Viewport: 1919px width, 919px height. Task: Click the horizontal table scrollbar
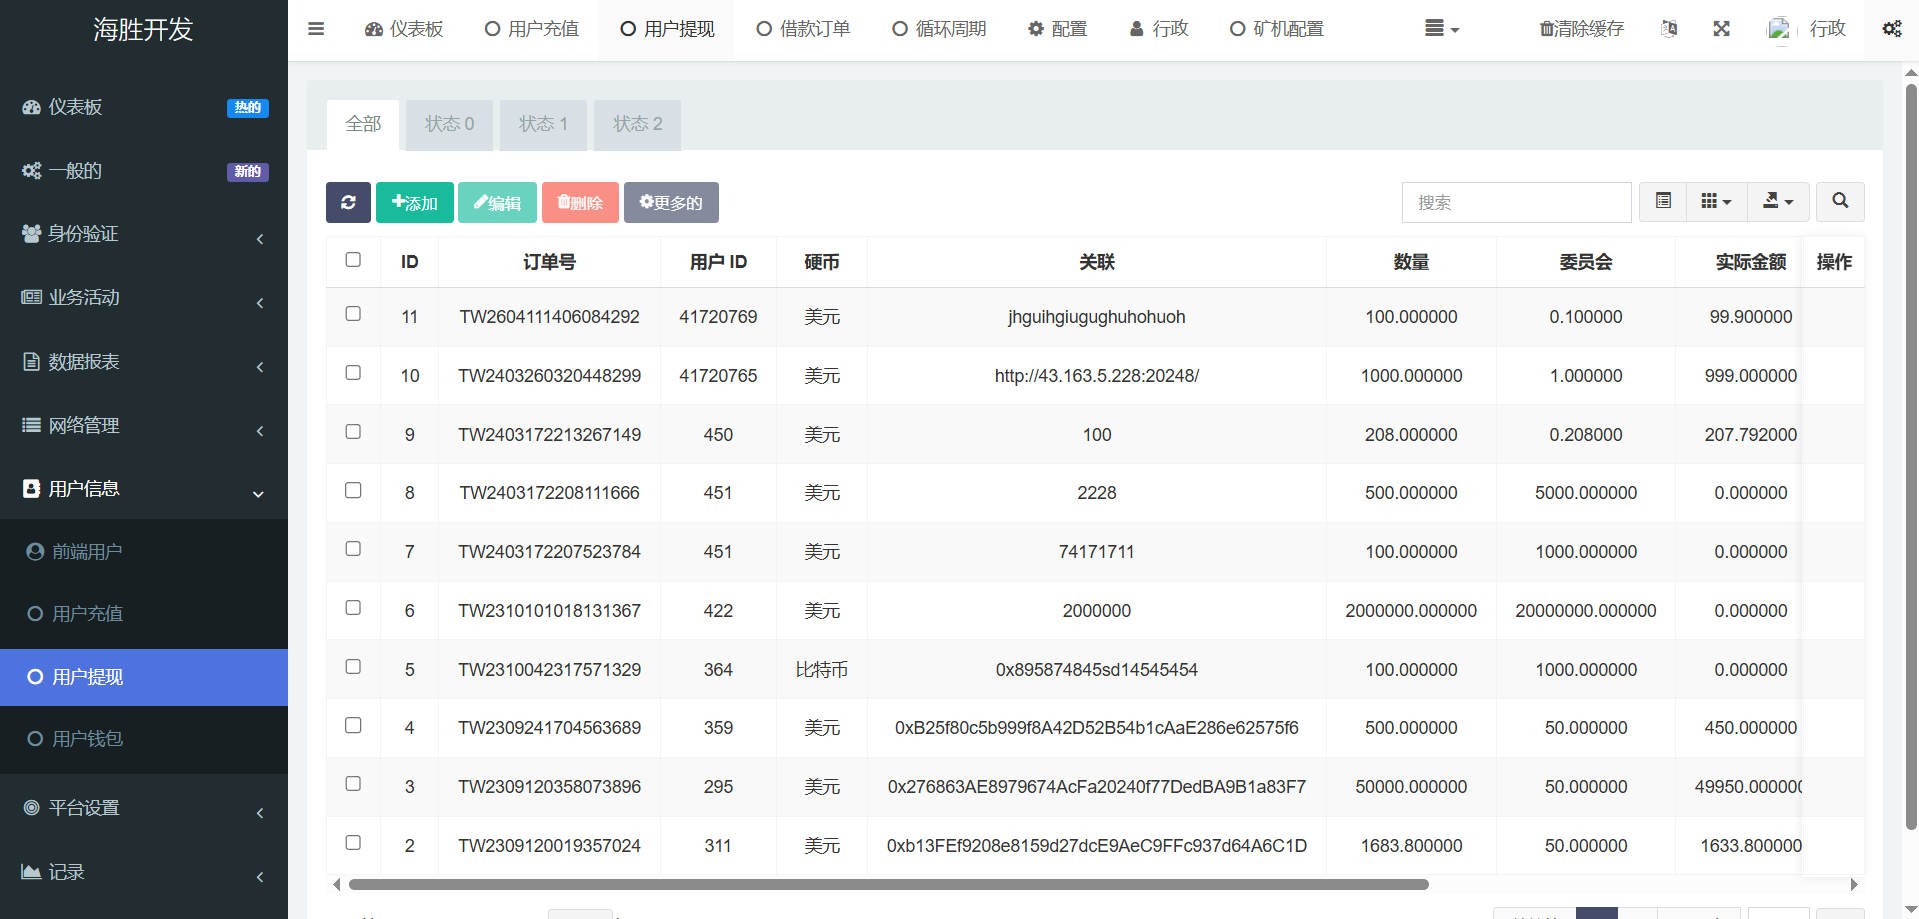(x=888, y=884)
